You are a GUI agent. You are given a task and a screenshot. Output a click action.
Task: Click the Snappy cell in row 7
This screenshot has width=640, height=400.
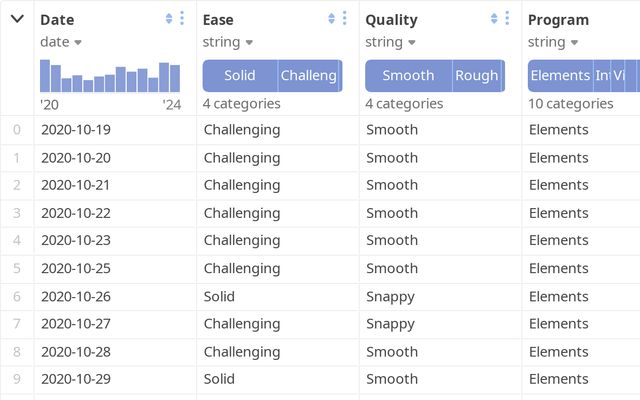(390, 324)
